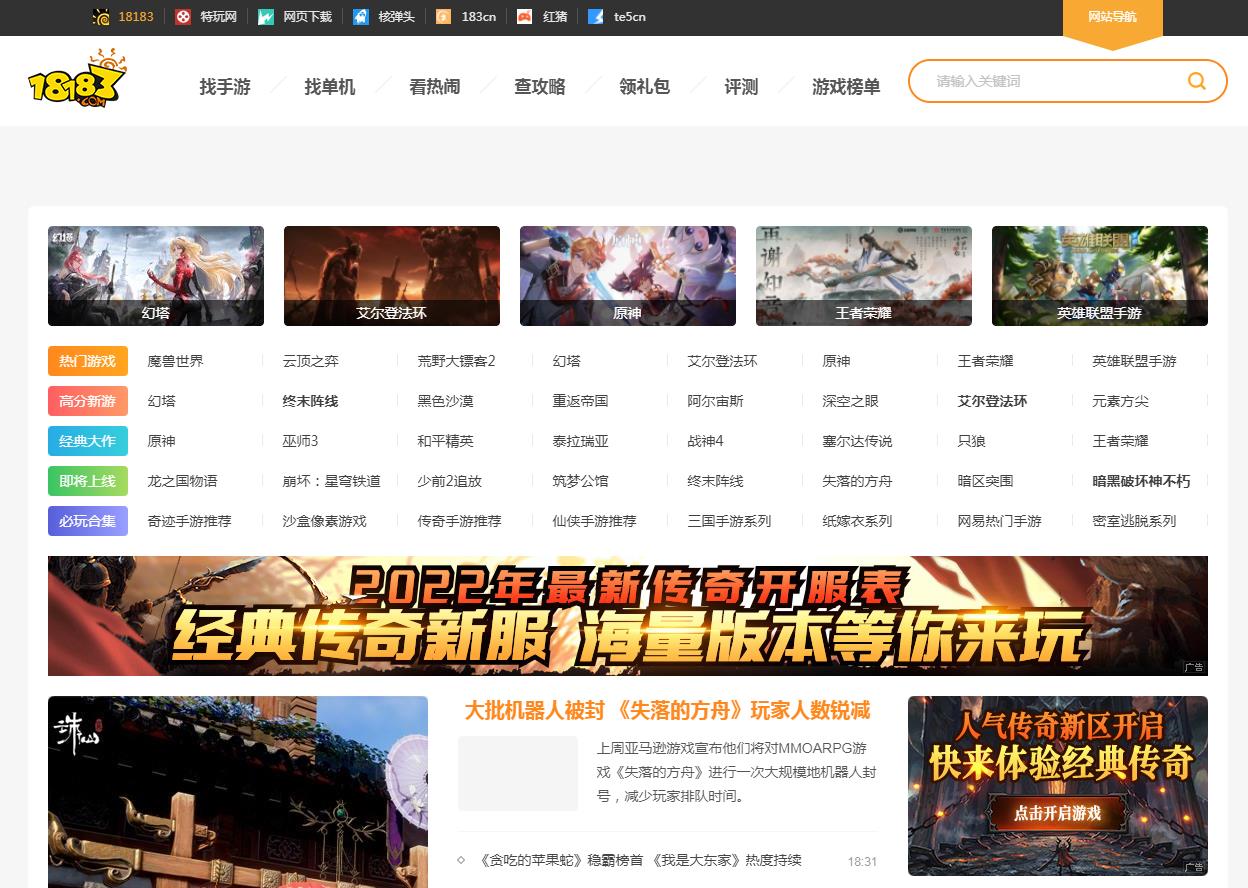Open the 大批机器人被封 headline article
This screenshot has height=888, width=1248.
(x=668, y=711)
